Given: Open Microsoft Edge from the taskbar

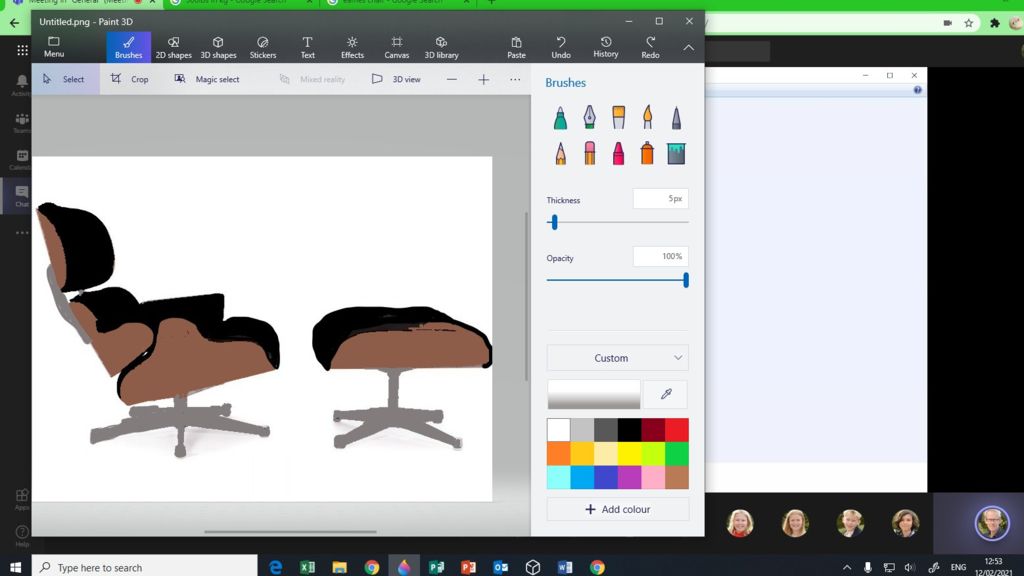Looking at the screenshot, I should [x=276, y=567].
